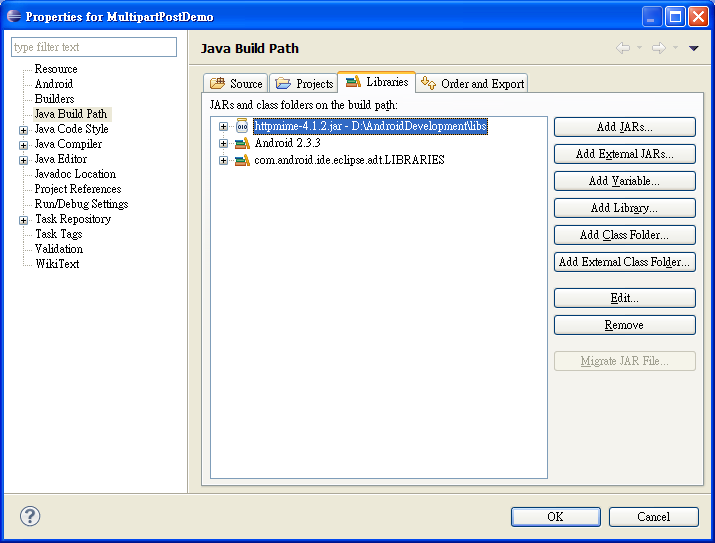Screen dimensions: 715x543
Task: Expand the Java Code Style category
Action: (x=23, y=130)
